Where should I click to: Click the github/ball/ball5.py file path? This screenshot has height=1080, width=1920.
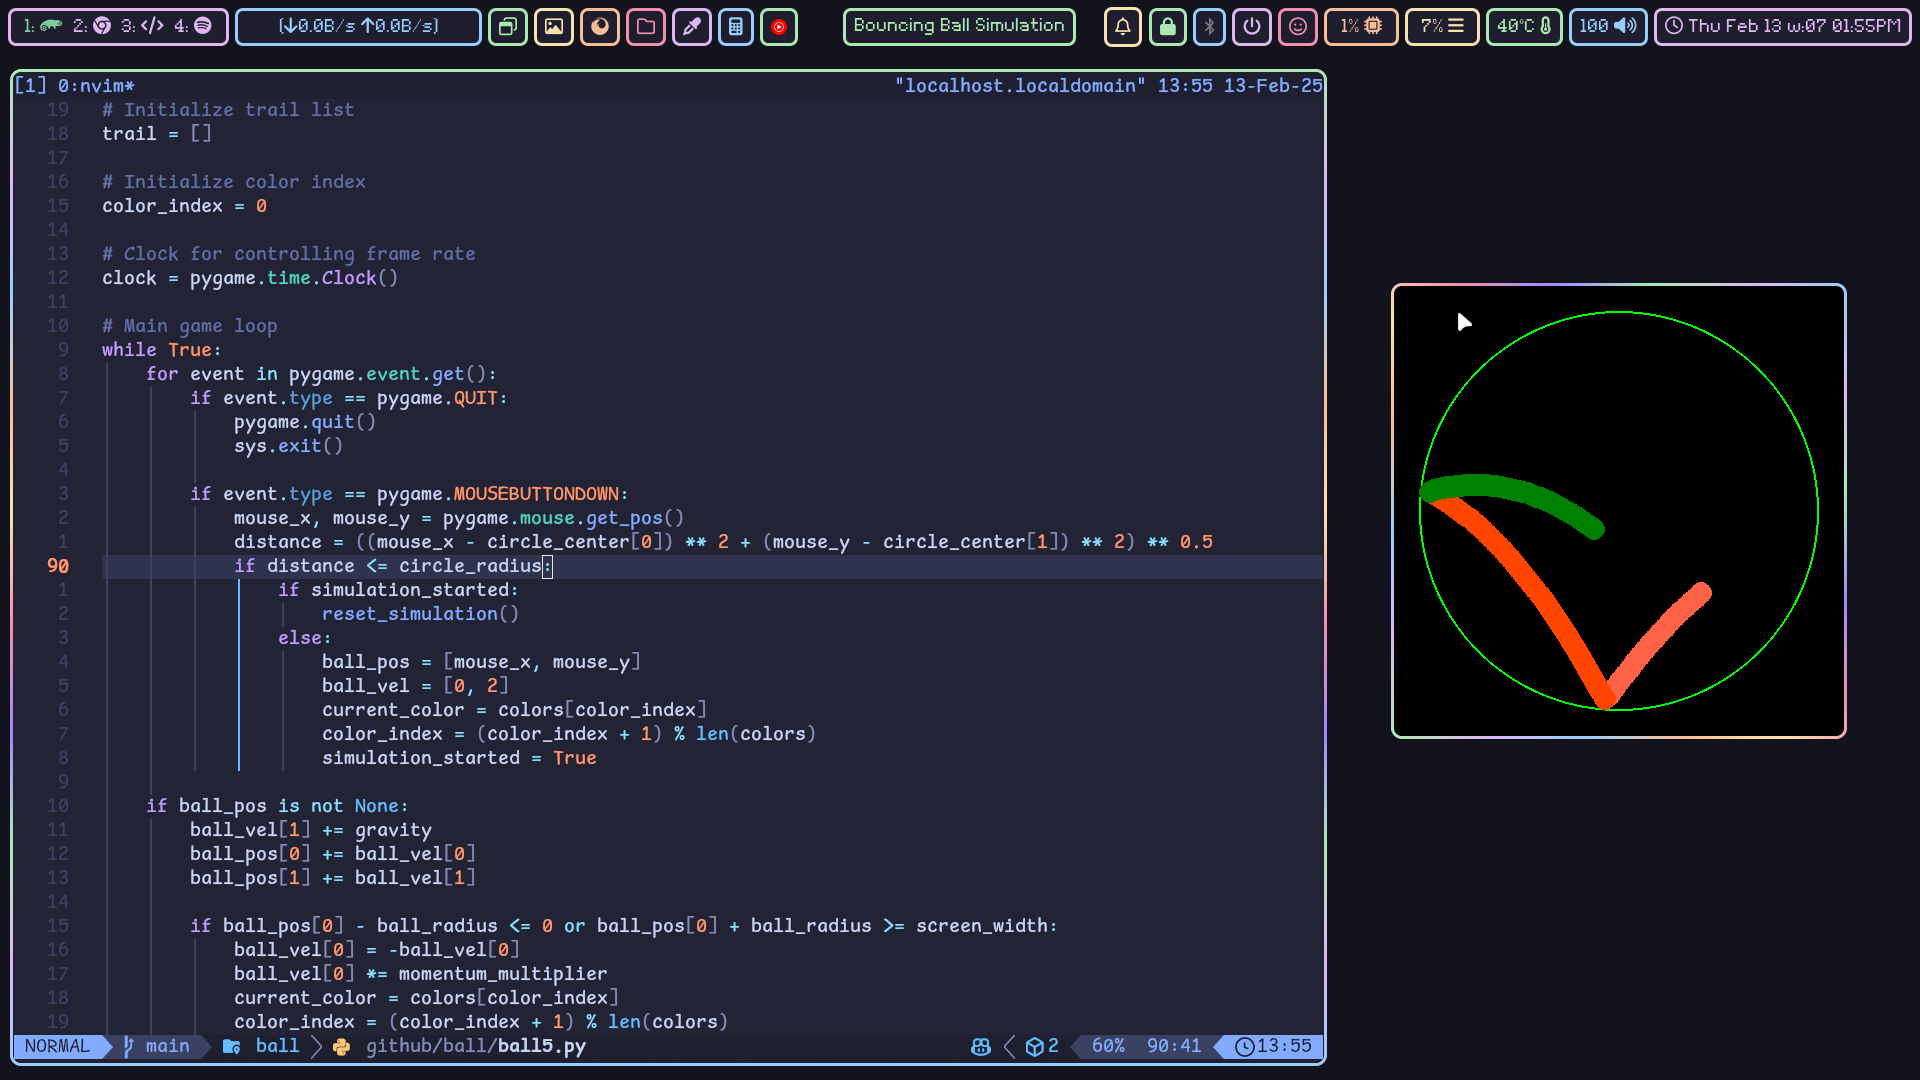pos(476,1046)
